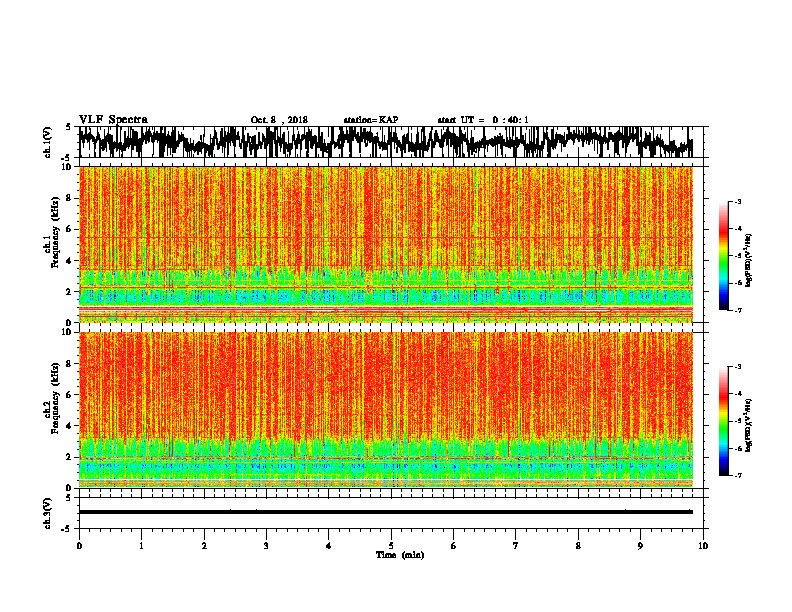This screenshot has width=792, height=612.
Task: Click the flat black ch.3 voltage trace
Action: click(385, 512)
